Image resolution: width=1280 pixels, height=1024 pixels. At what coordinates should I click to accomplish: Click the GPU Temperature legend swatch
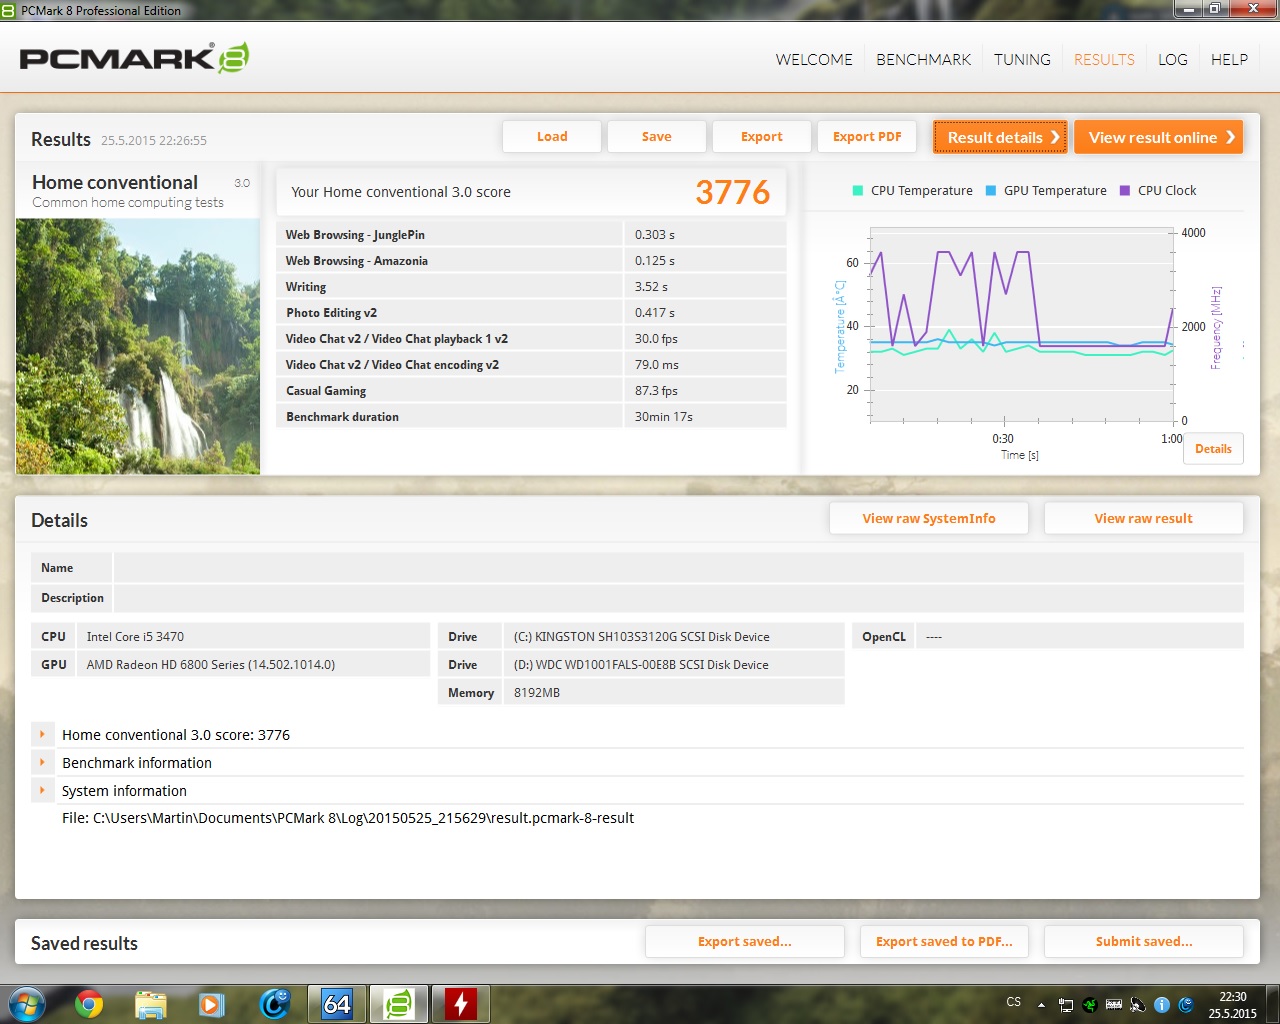point(991,191)
